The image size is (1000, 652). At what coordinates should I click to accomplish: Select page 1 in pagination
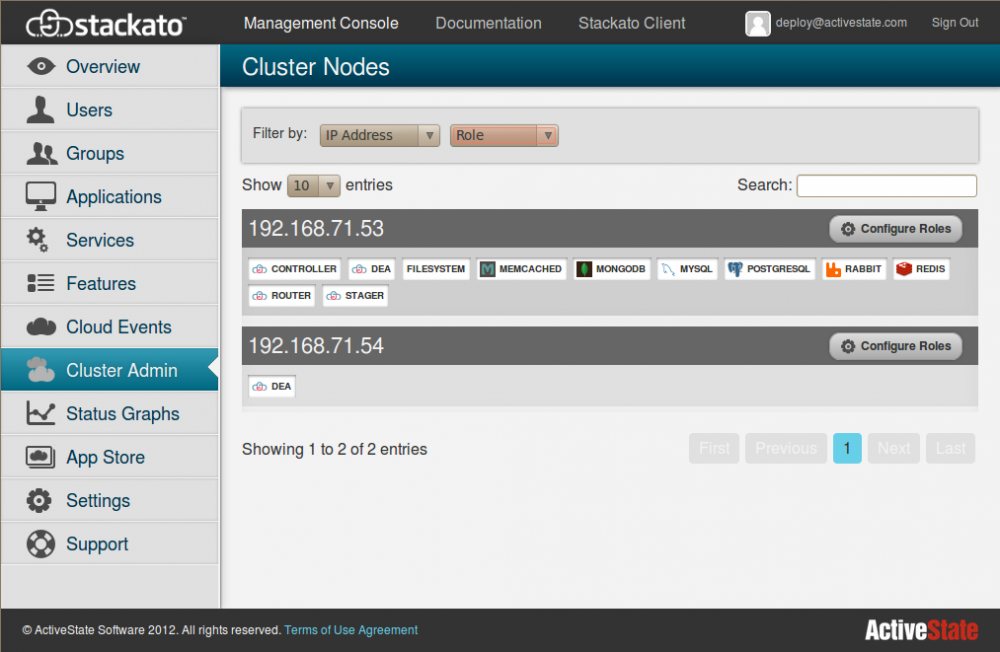(x=847, y=448)
